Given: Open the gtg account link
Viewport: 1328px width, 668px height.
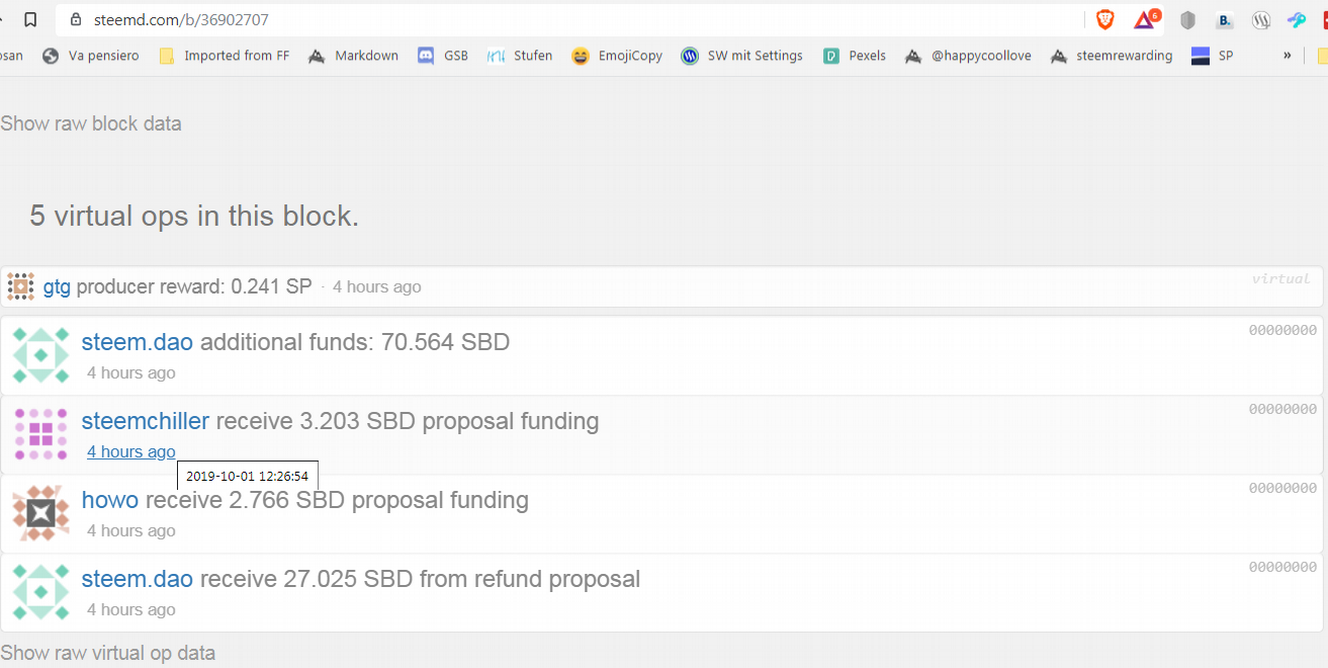Looking at the screenshot, I should click(x=57, y=287).
